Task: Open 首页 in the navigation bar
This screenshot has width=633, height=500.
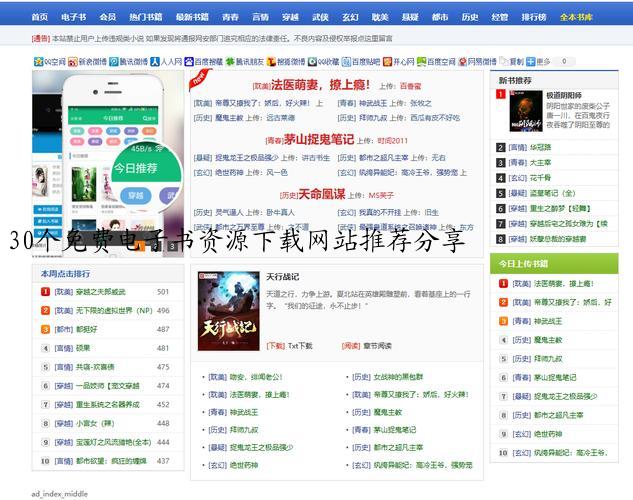Action: [40, 17]
